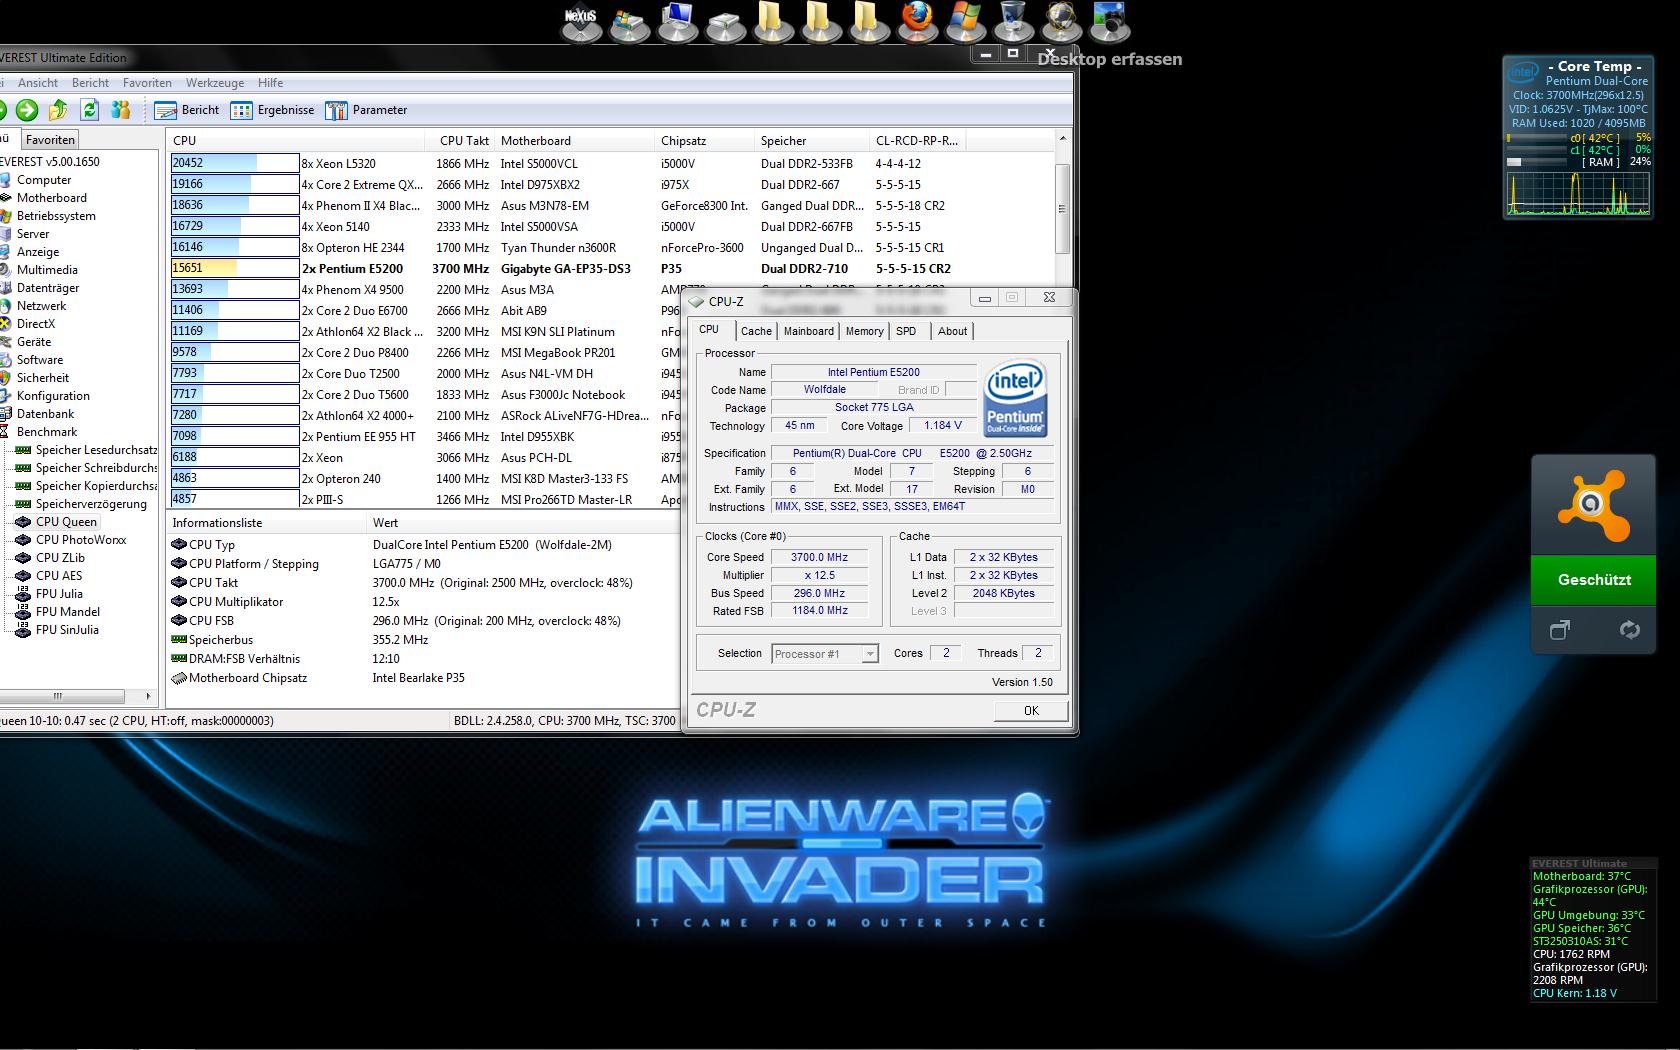
Task: Click the avast gadget refresh arrows icon
Action: pos(1630,629)
